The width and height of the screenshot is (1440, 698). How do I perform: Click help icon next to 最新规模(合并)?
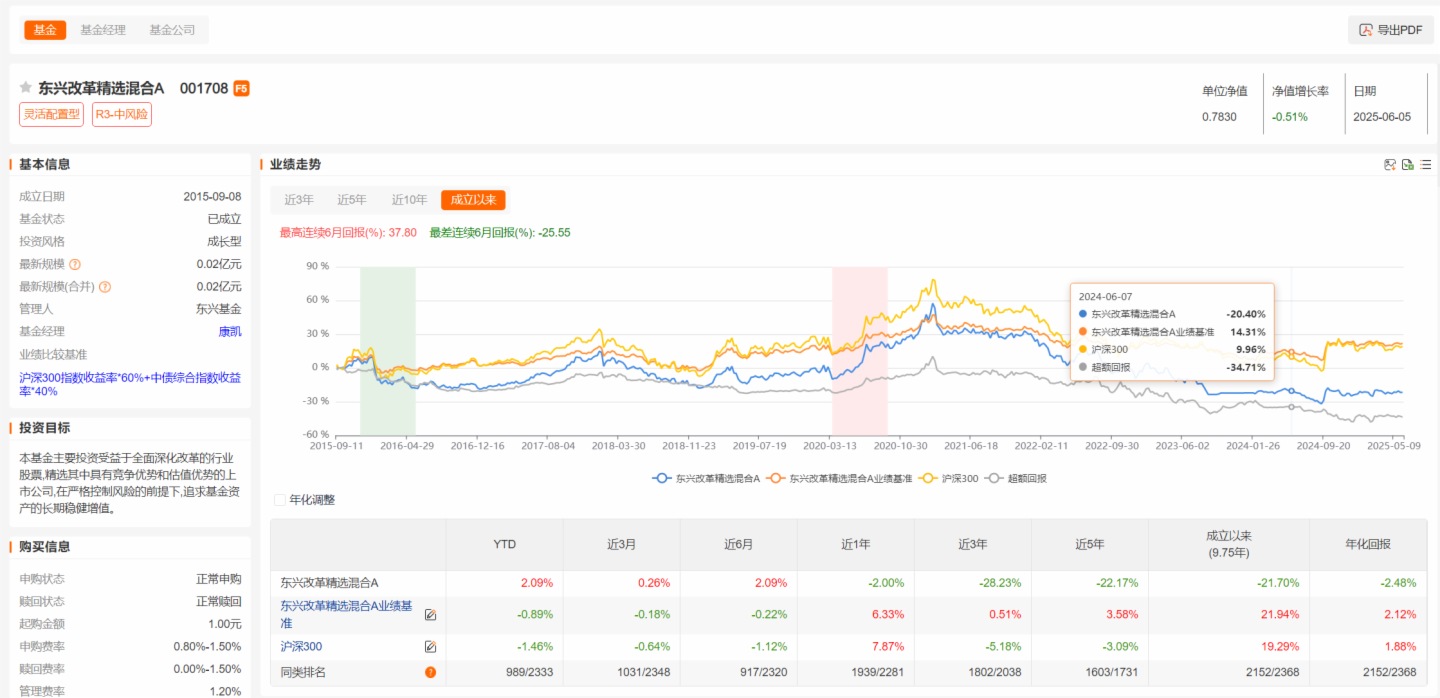point(105,287)
